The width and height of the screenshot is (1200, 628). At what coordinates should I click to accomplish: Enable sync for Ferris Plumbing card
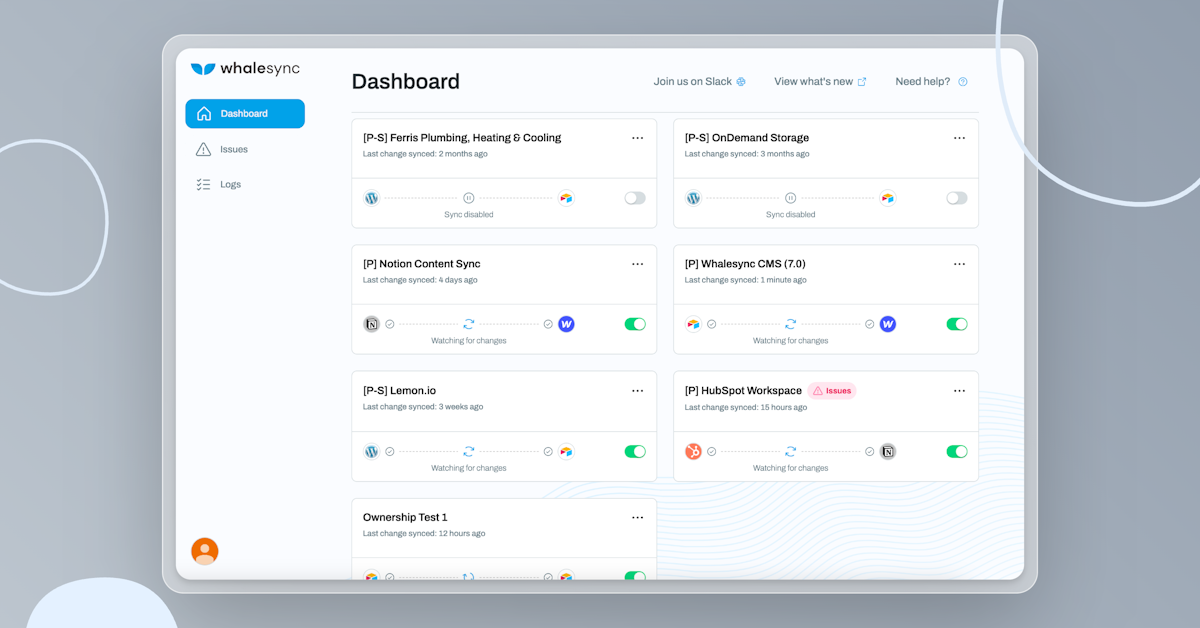coord(635,198)
